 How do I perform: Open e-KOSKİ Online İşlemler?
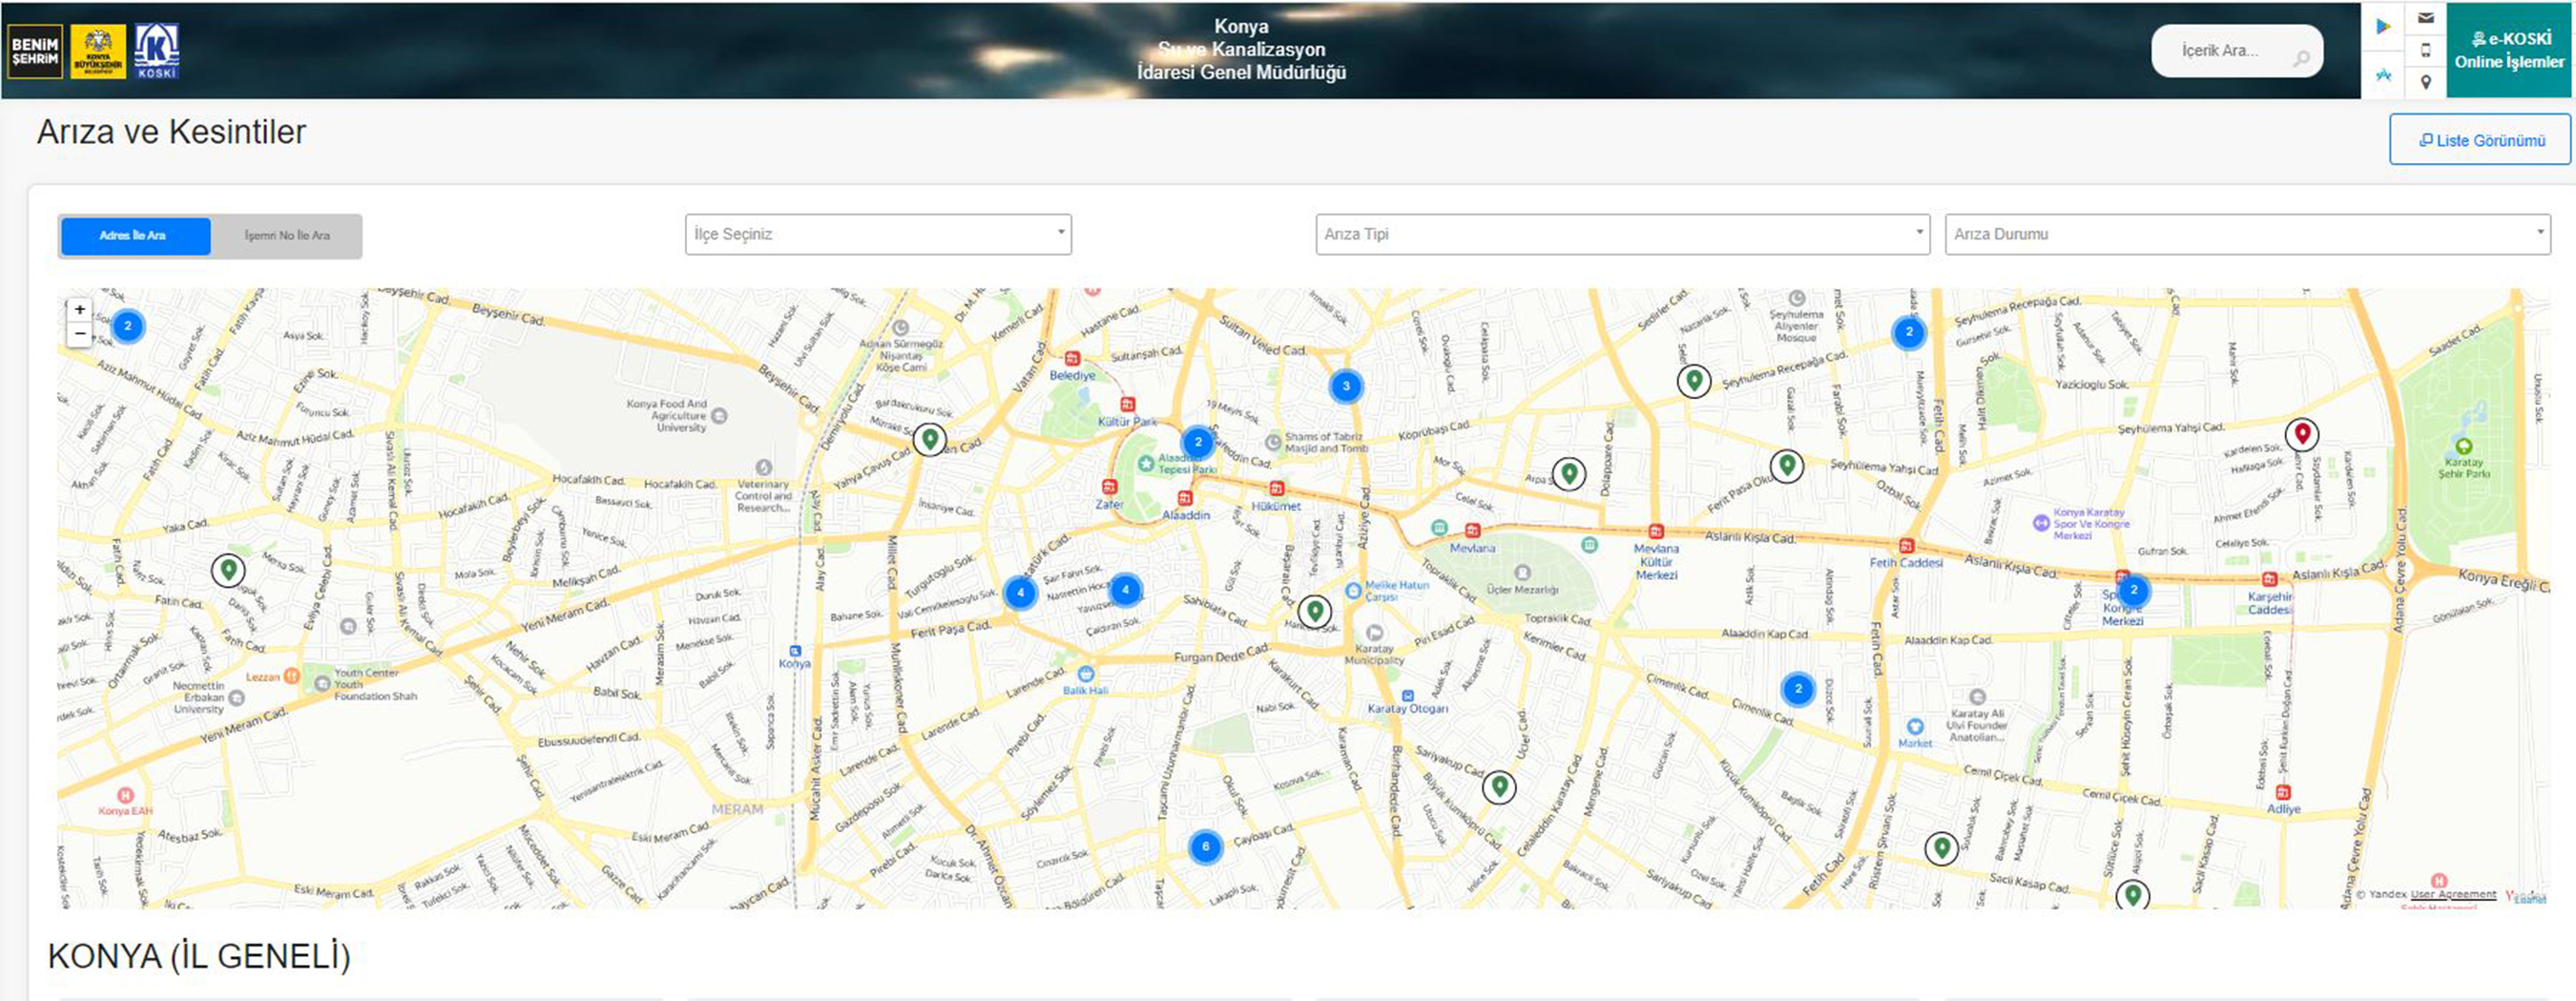2509,50
